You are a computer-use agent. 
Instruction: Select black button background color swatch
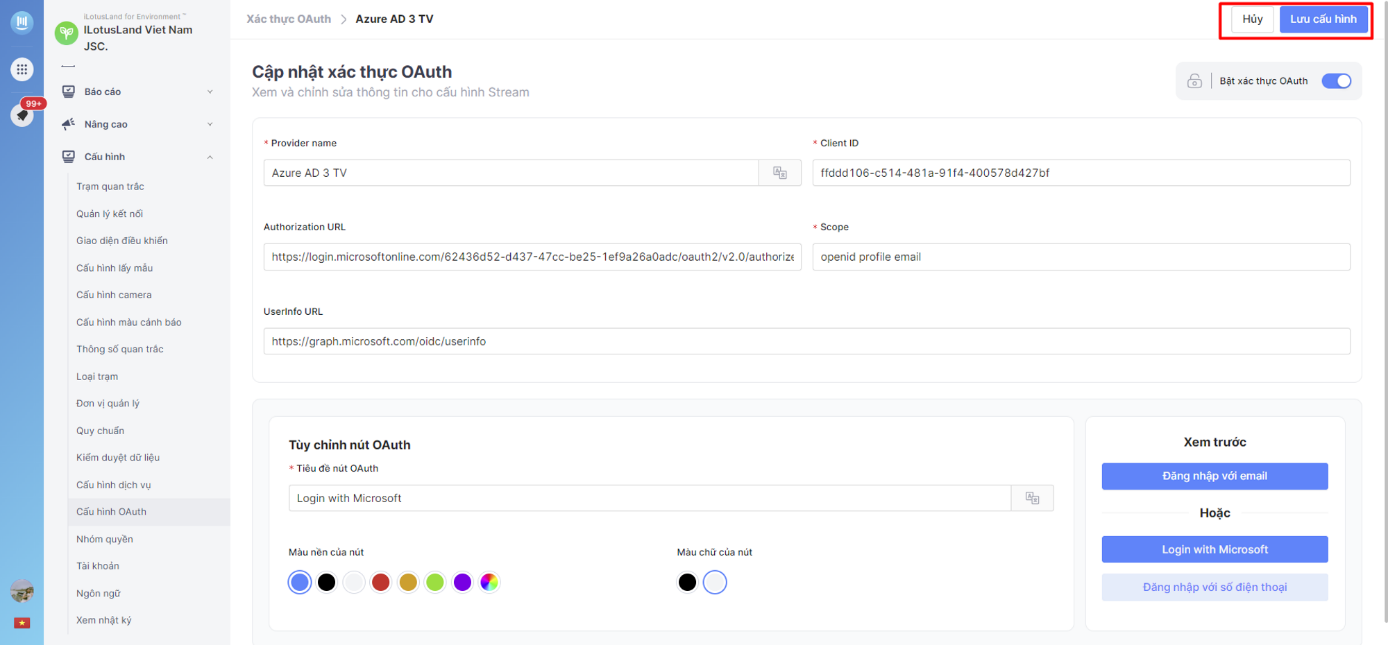(x=326, y=582)
